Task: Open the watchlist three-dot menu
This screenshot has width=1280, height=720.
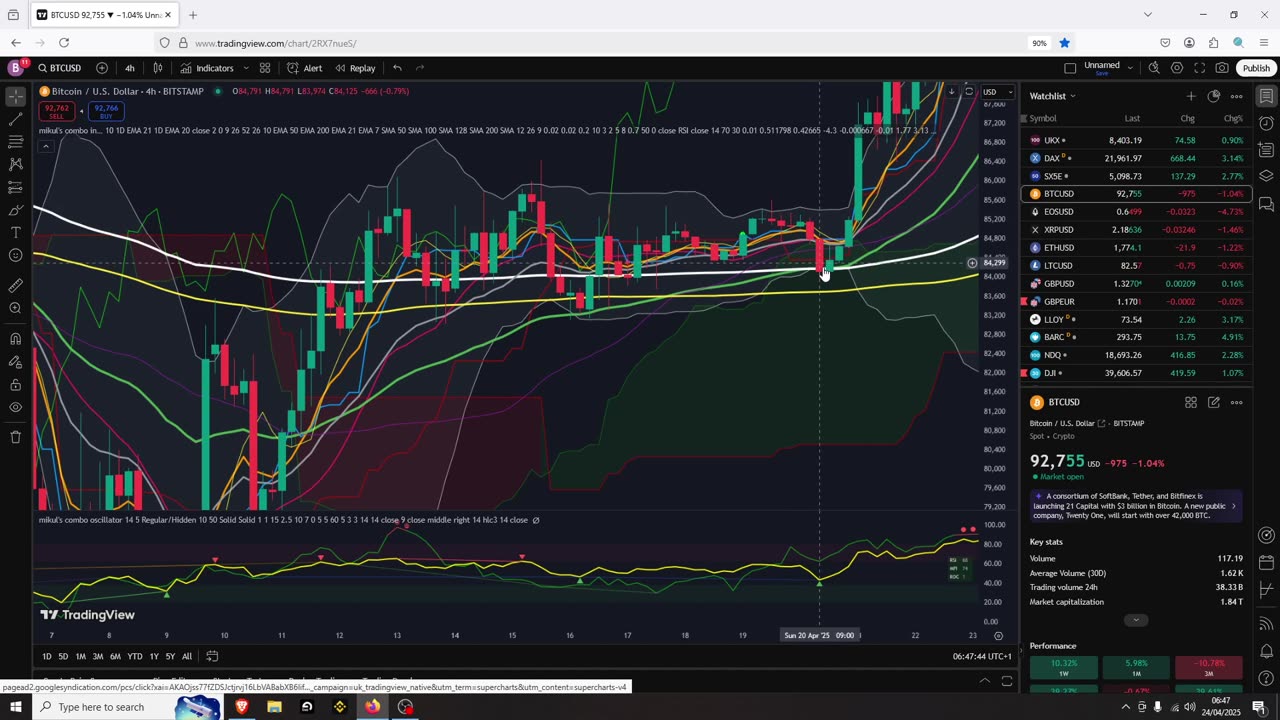Action: pyautogui.click(x=1237, y=96)
